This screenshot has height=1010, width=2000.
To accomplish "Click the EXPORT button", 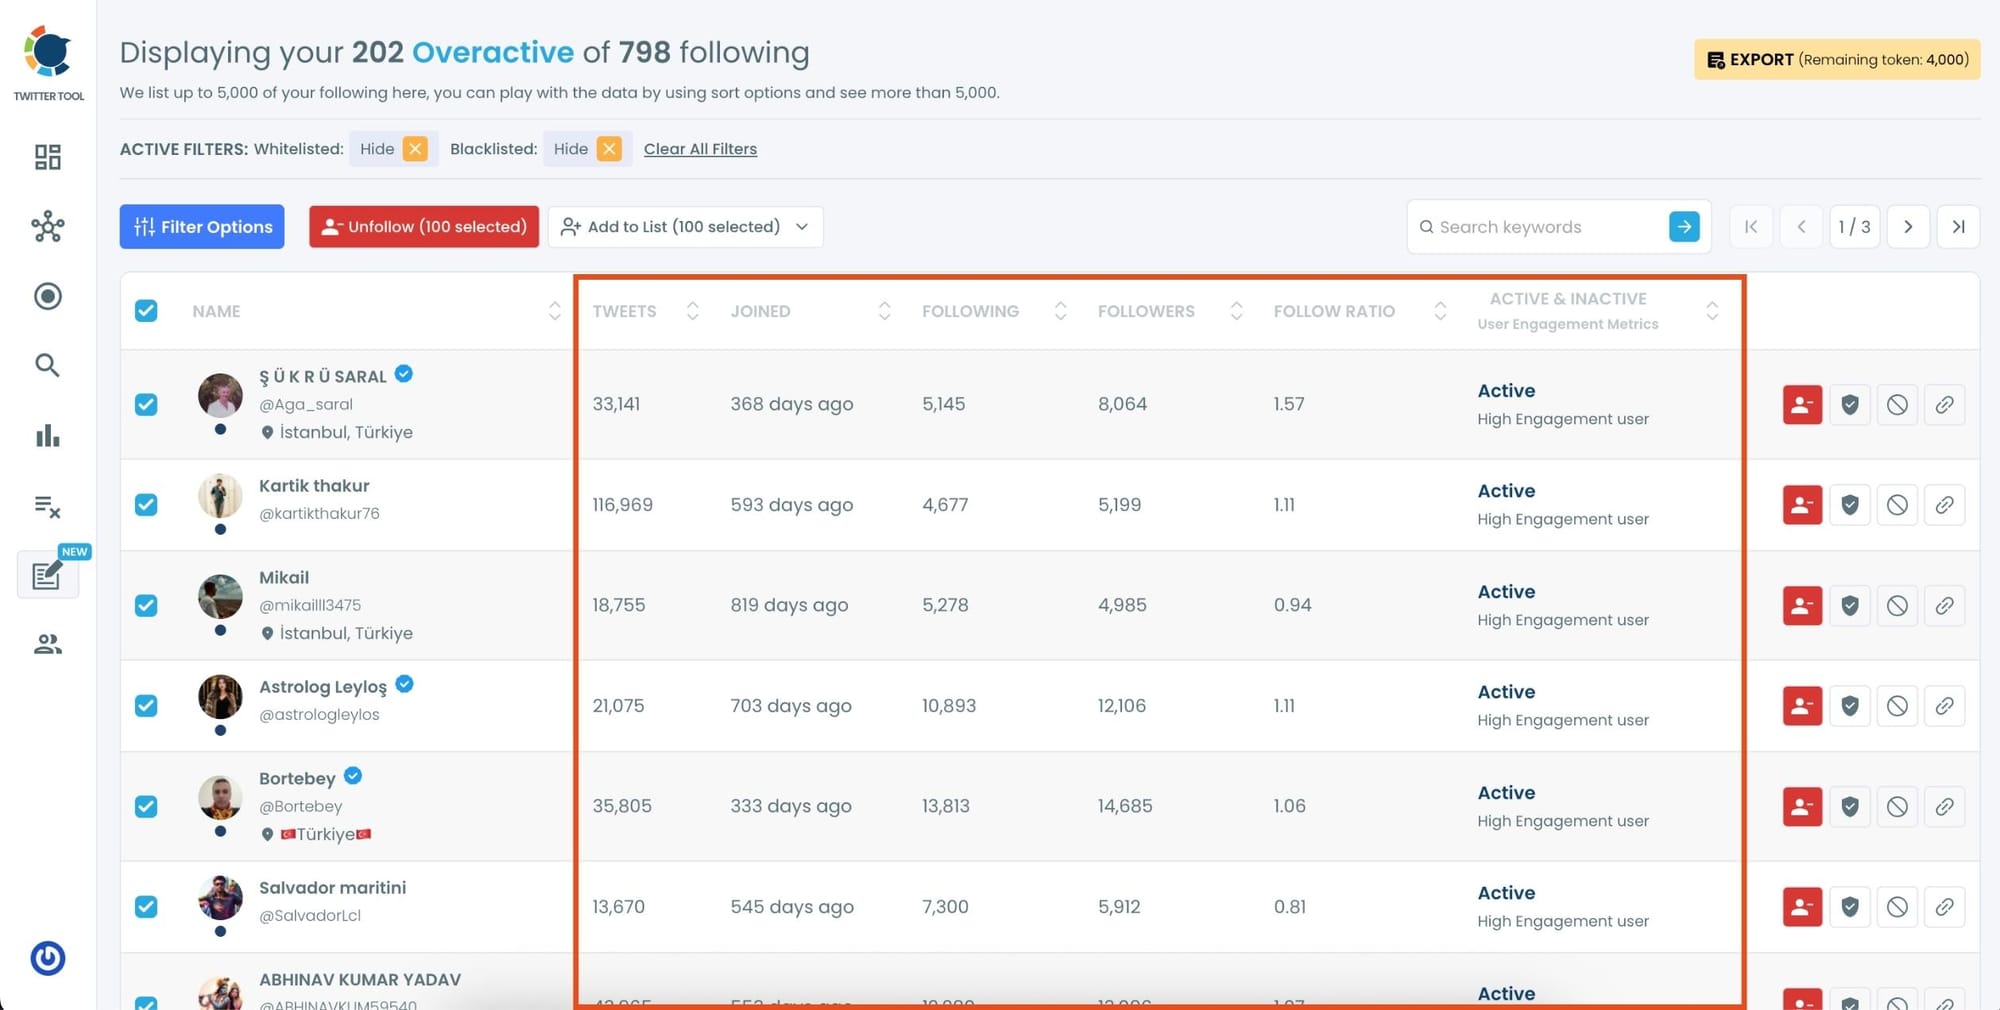I will (1835, 59).
